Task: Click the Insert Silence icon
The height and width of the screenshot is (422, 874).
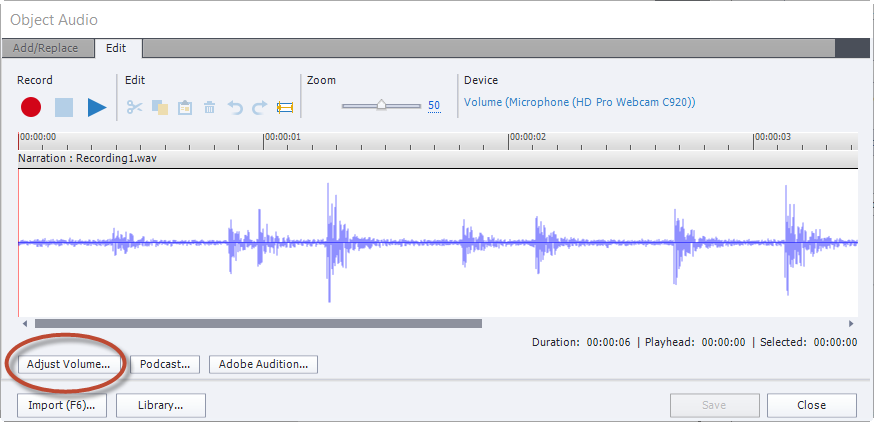Action: (285, 107)
